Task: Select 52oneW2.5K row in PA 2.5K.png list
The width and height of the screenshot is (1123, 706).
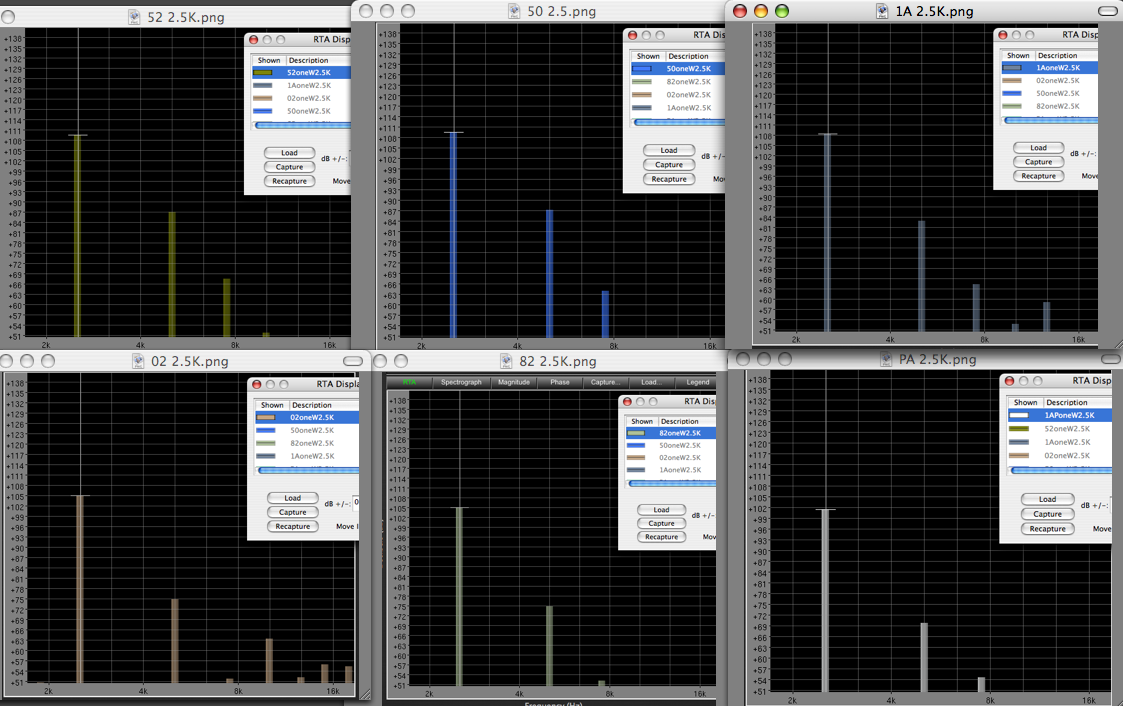Action: (x=1059, y=429)
